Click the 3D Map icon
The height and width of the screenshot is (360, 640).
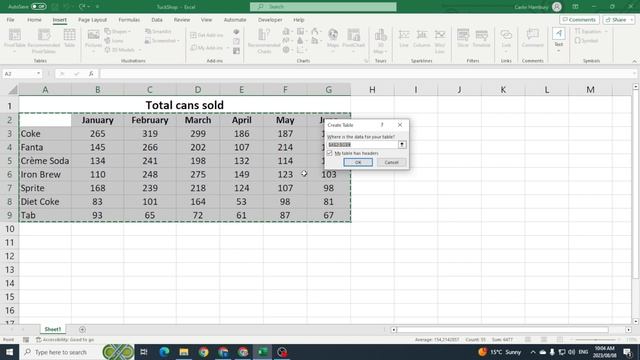click(x=380, y=41)
